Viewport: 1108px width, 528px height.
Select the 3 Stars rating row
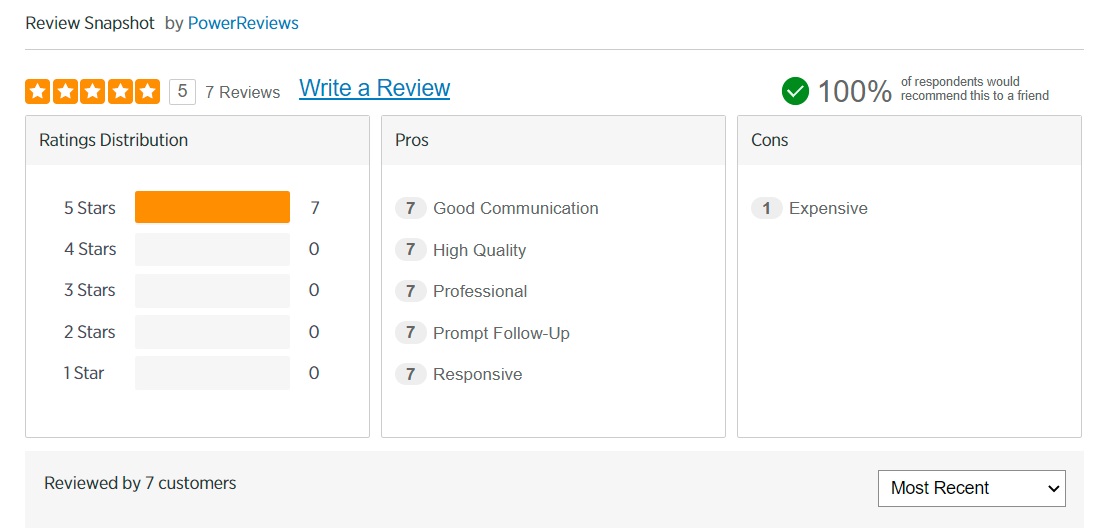(212, 290)
